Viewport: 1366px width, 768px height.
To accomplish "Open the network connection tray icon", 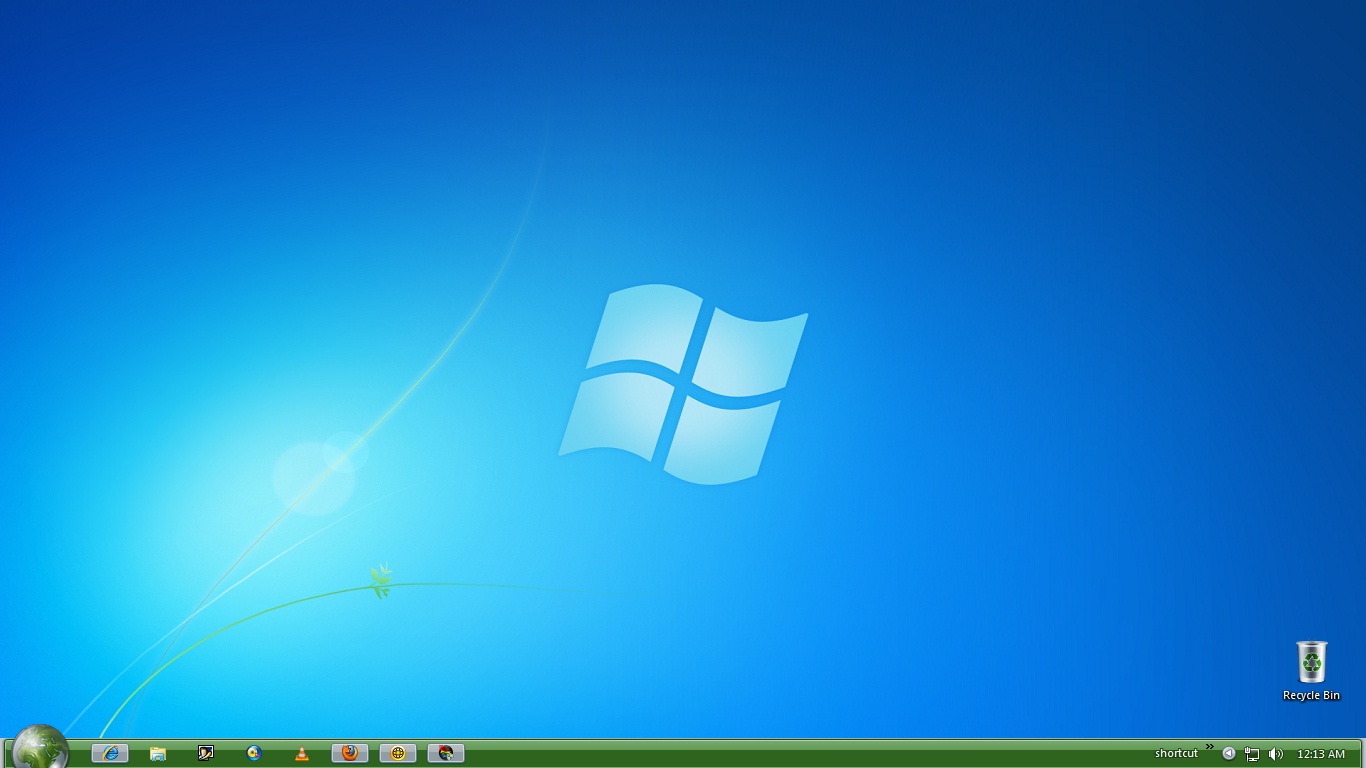I will pos(1252,753).
